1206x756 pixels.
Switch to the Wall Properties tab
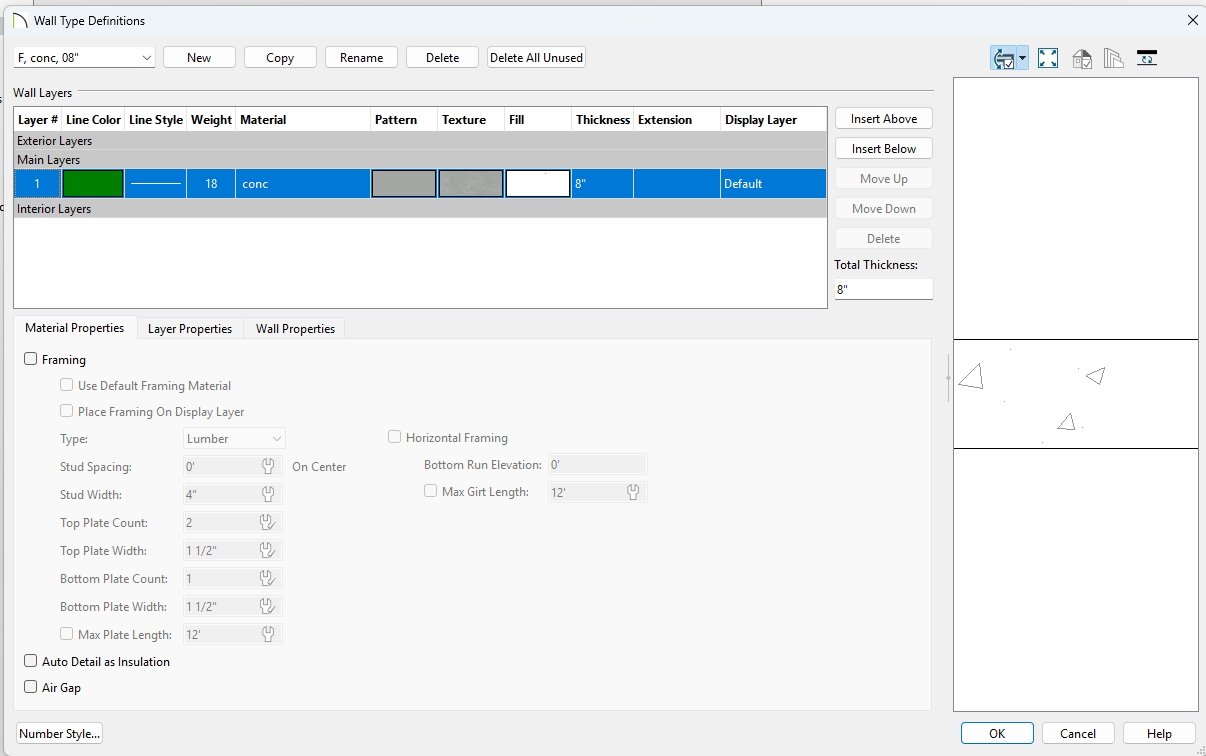tap(295, 329)
